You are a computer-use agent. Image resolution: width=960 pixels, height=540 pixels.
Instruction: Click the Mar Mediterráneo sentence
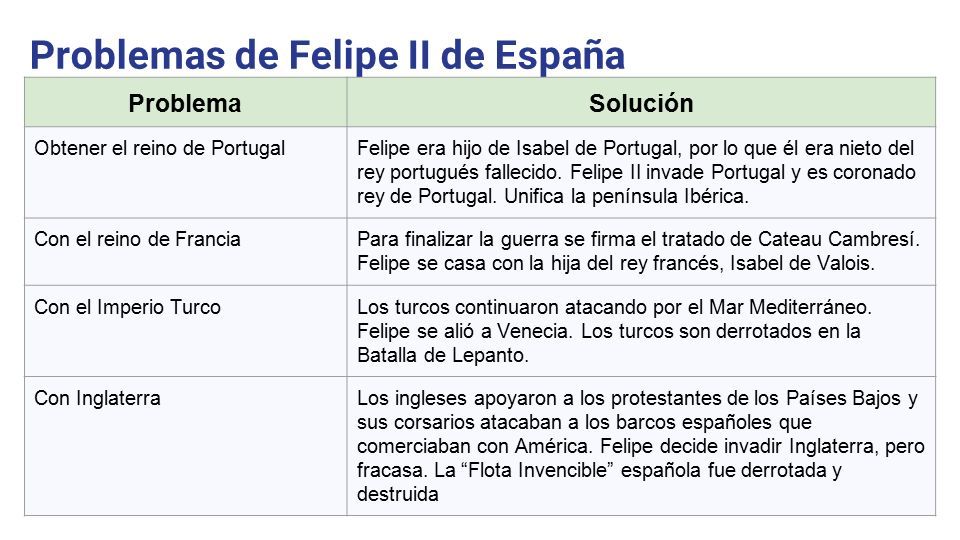[x=614, y=307]
